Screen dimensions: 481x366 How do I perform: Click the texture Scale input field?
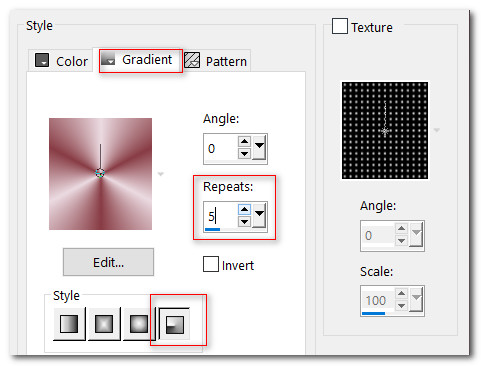pos(378,300)
